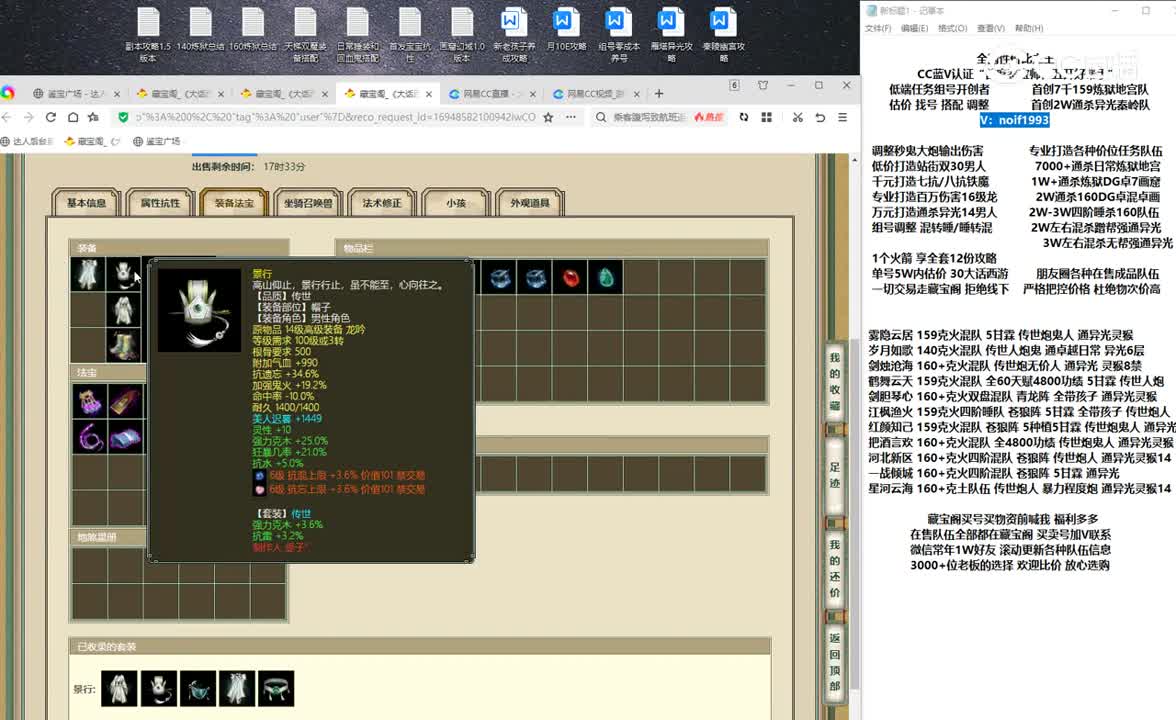Open the address bar three-dots menu
Image resolution: width=1176 pixels, height=720 pixels.
point(571,117)
